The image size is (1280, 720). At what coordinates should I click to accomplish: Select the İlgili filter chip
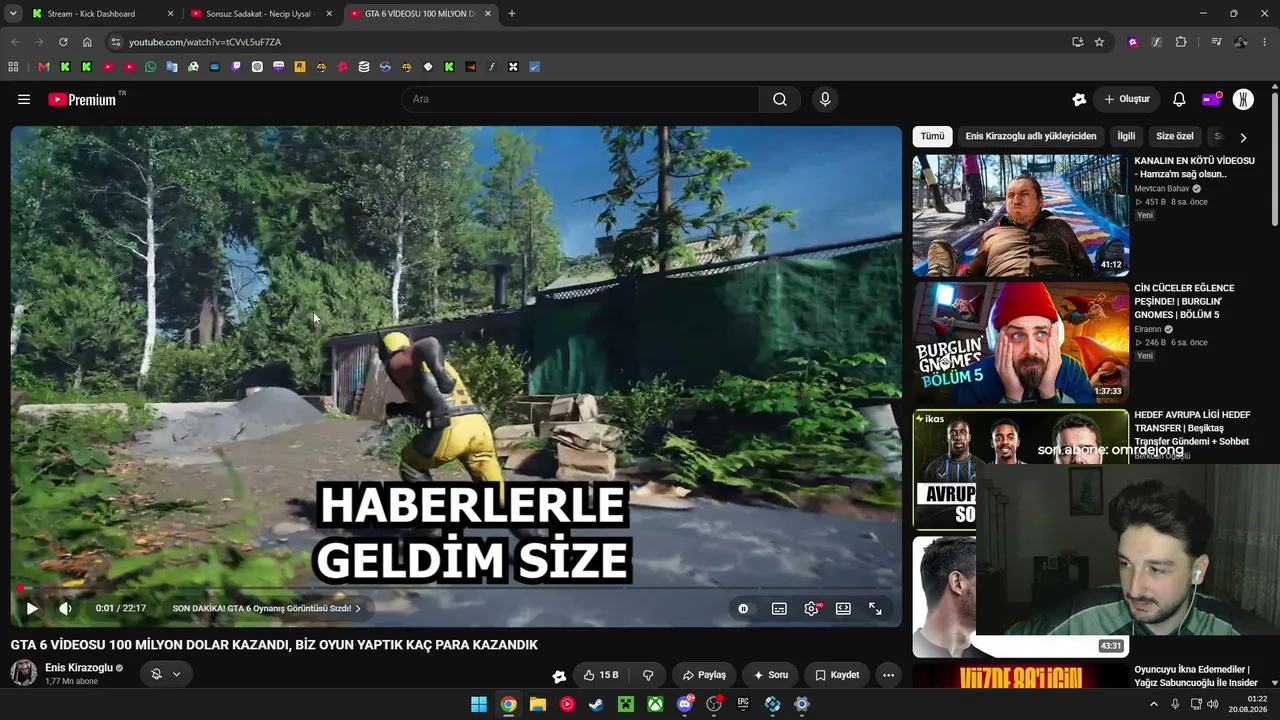click(1126, 136)
